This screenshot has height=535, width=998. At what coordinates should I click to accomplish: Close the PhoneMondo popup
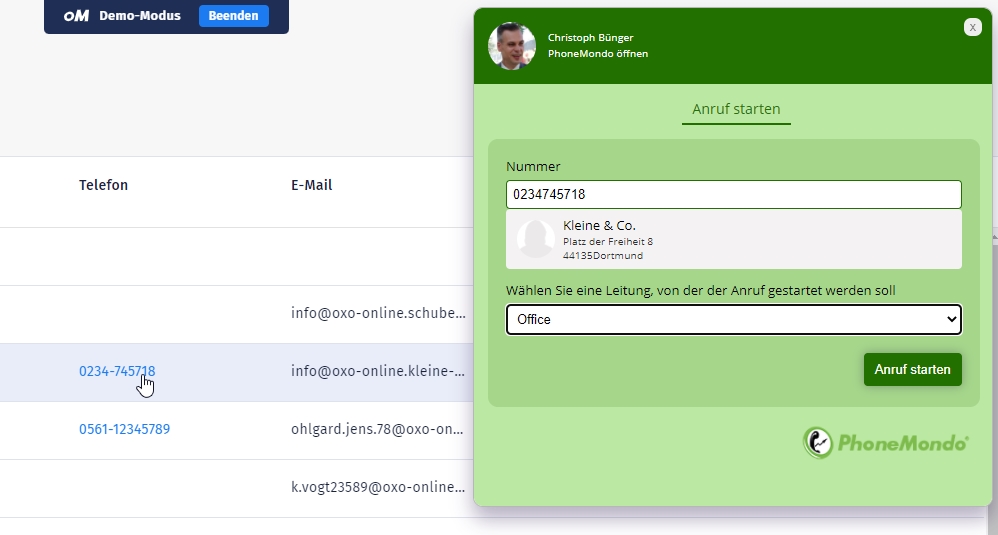point(972,28)
